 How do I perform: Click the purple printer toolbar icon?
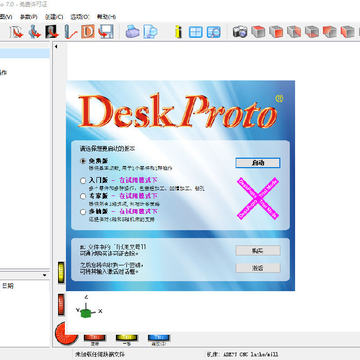(x=132, y=32)
